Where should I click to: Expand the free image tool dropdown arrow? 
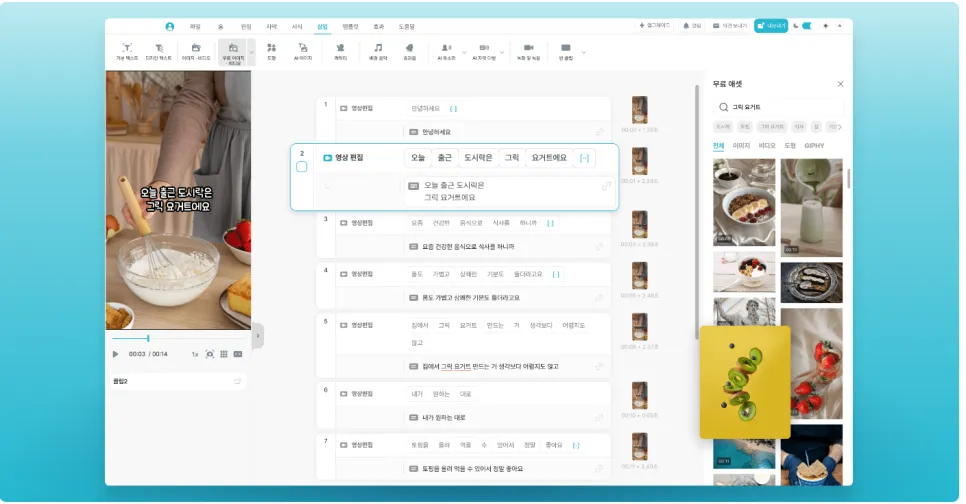coord(251,52)
